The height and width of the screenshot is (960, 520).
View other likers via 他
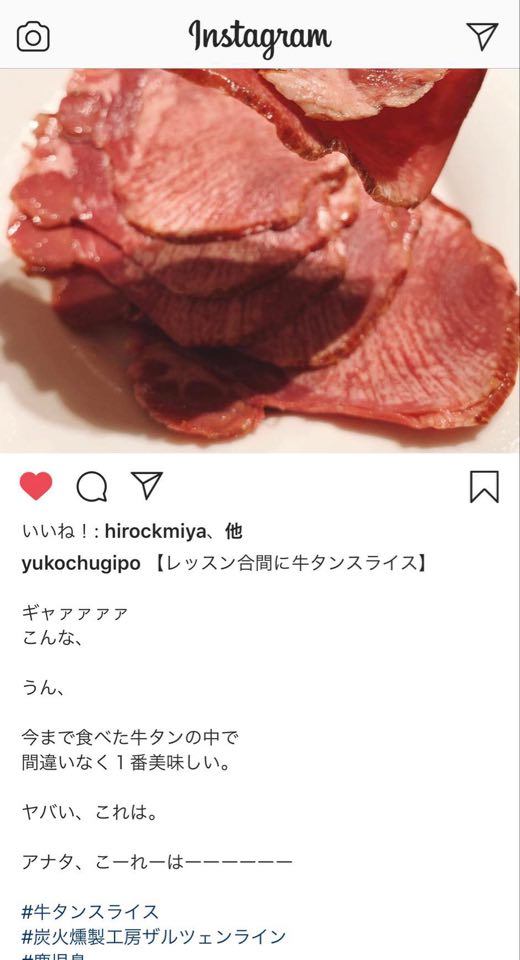pyautogui.click(x=233, y=532)
